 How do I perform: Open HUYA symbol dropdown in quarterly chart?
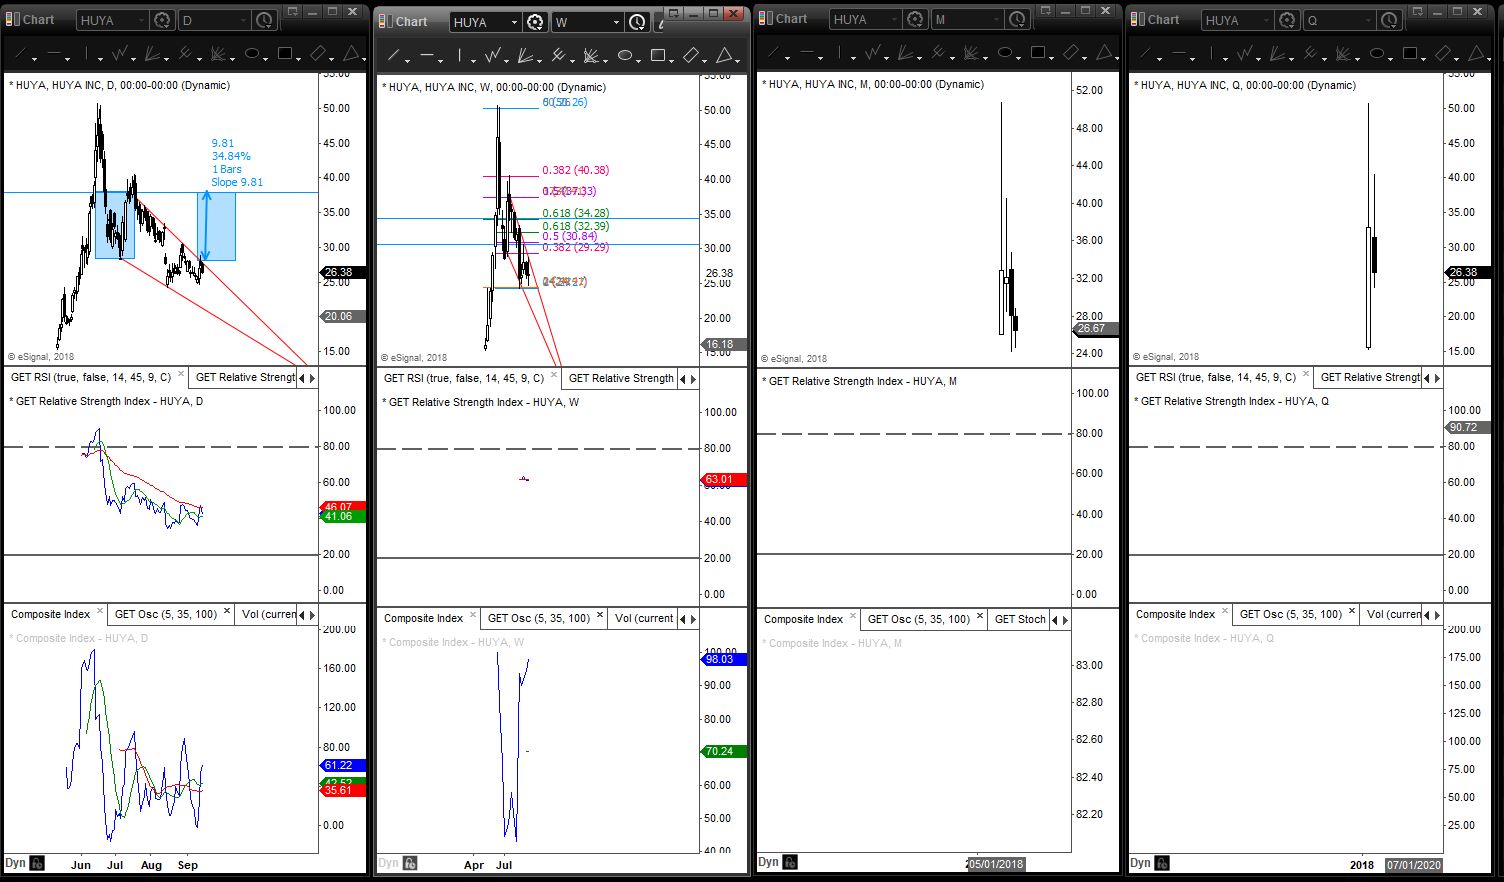click(1237, 20)
